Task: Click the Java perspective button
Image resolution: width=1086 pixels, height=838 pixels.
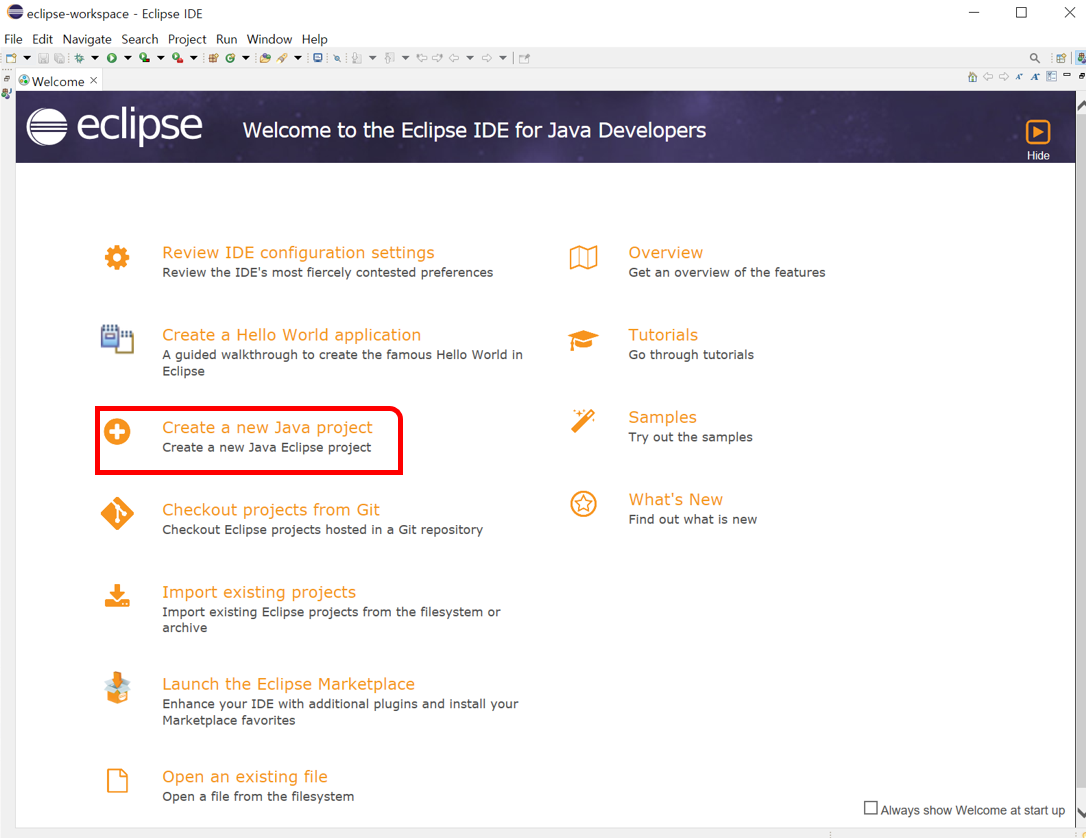Action: [1080, 58]
